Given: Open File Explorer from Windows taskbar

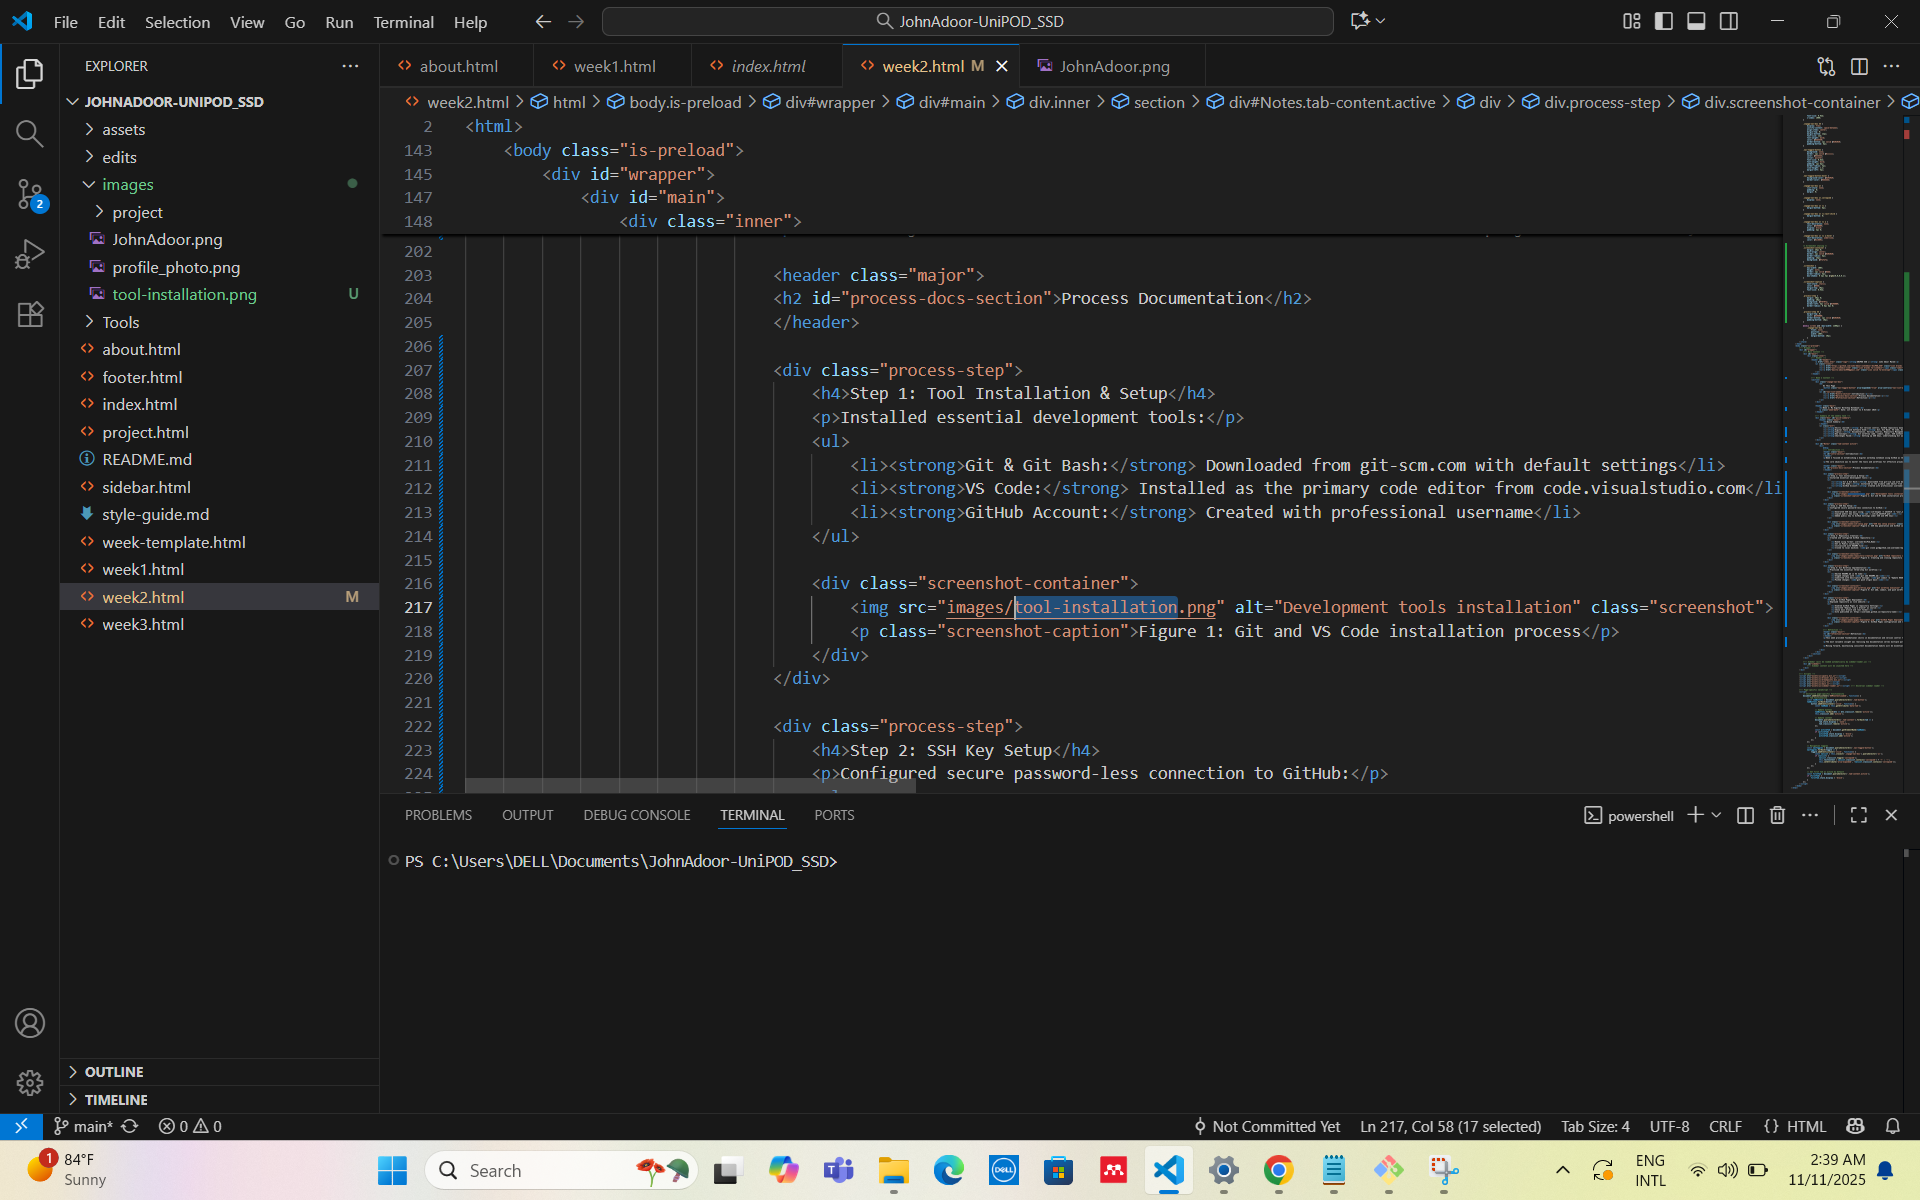Looking at the screenshot, I should [x=893, y=1170].
